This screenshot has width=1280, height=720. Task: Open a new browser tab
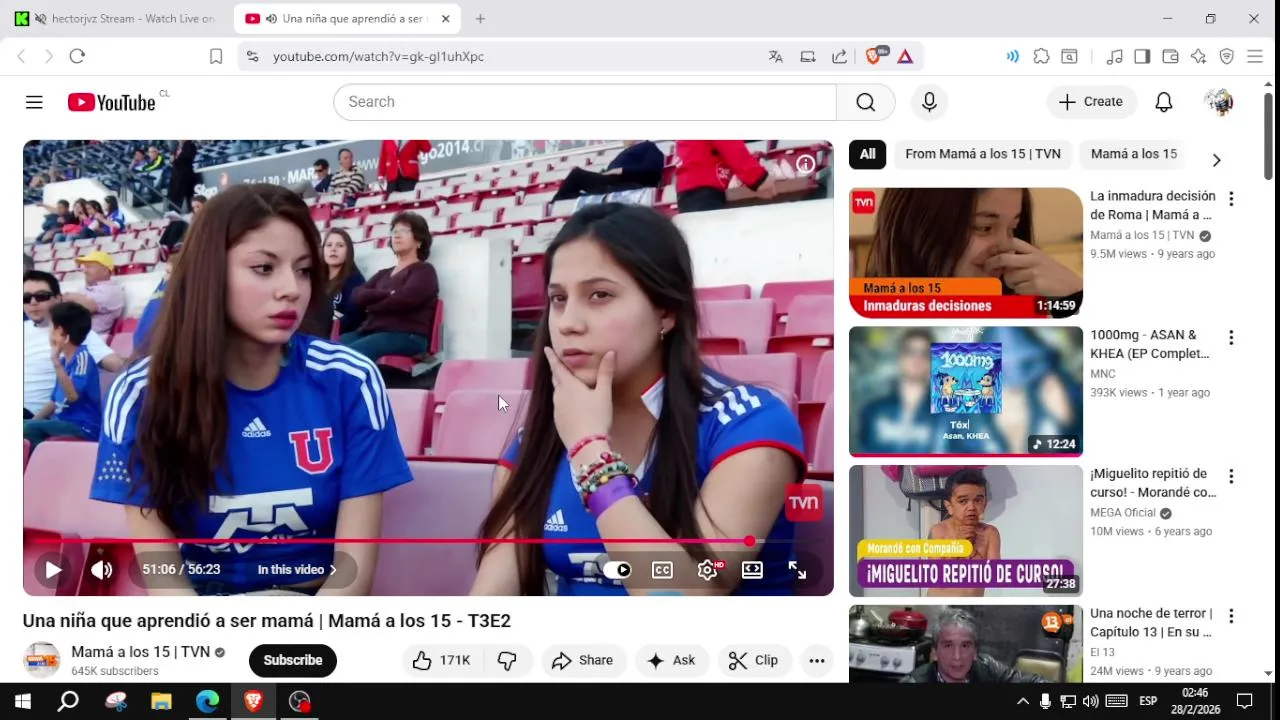pos(480,19)
